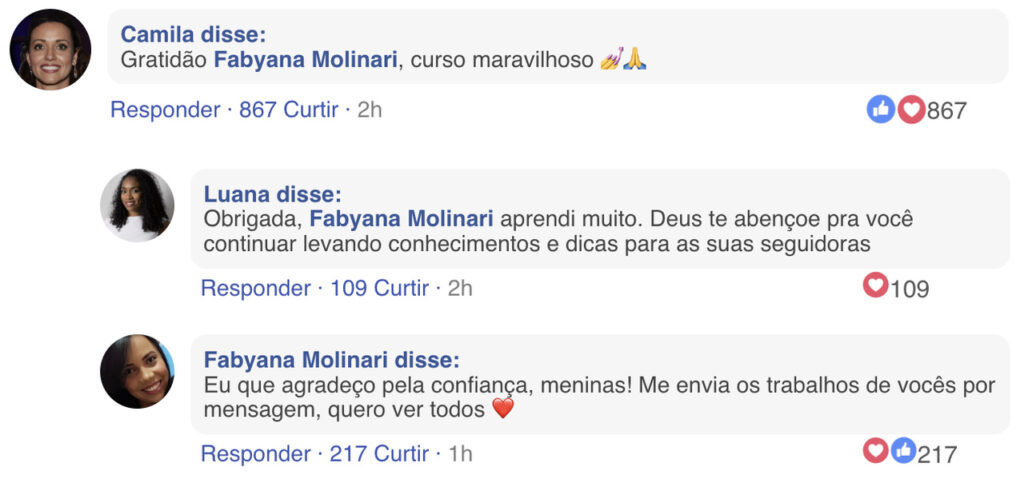Click the 'Luana disse:' author name
The height and width of the screenshot is (483, 1024).
click(x=272, y=194)
